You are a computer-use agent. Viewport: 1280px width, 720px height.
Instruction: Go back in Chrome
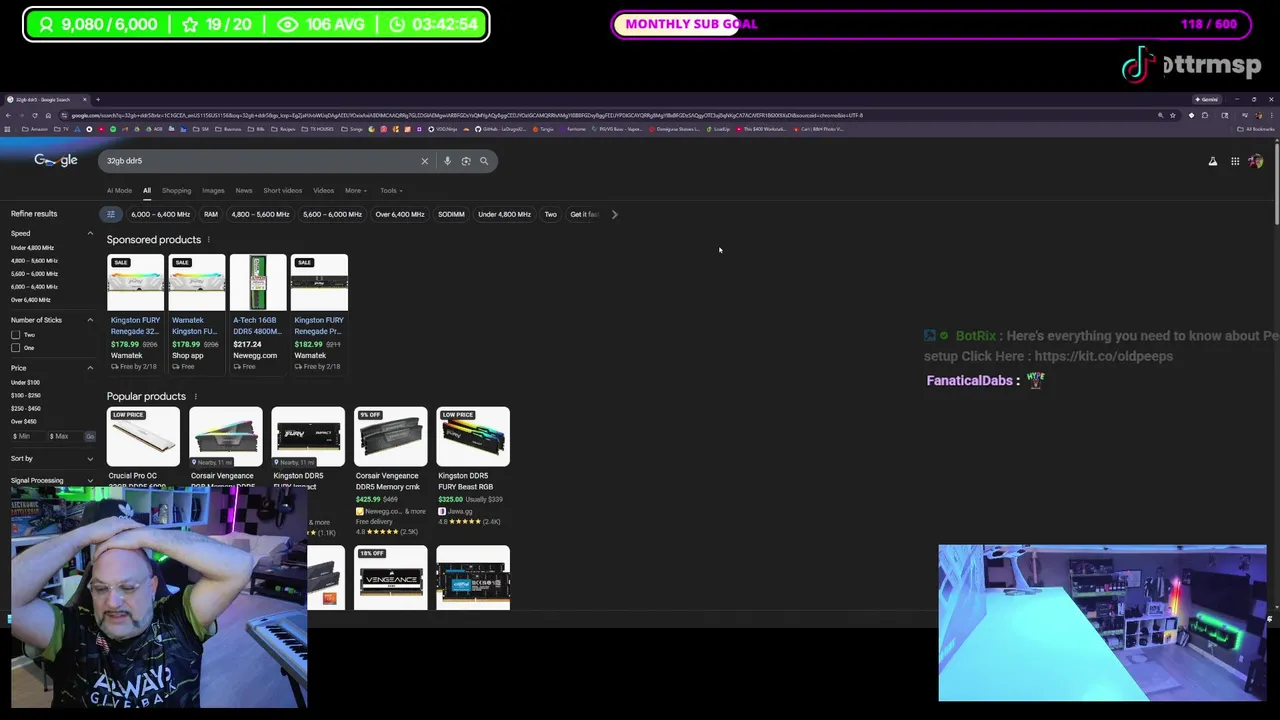tap(8, 115)
